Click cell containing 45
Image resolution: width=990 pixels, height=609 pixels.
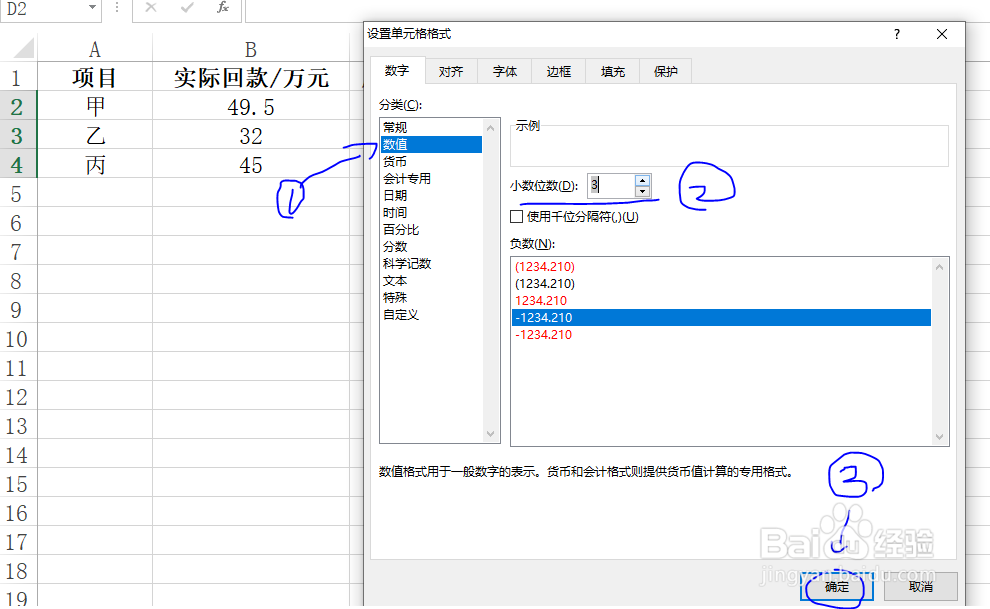[251, 164]
